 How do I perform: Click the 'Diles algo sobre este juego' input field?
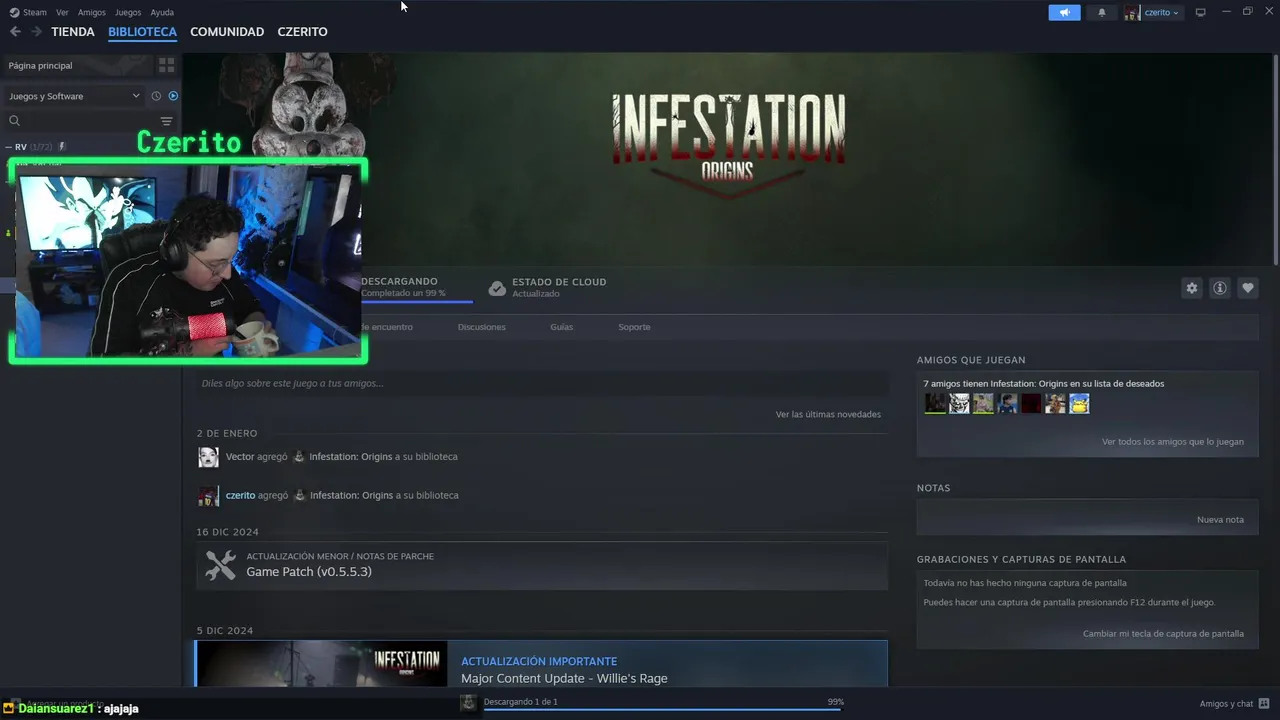point(541,383)
